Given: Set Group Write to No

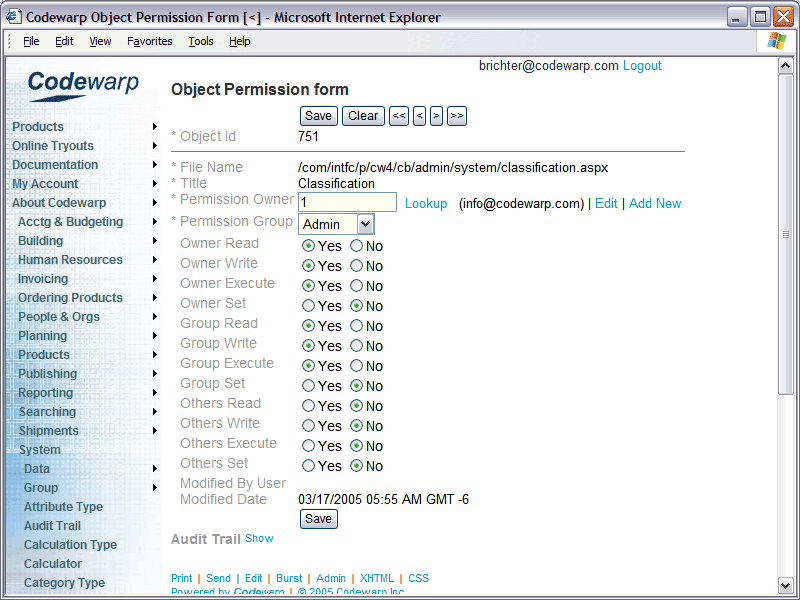Looking at the screenshot, I should [356, 345].
